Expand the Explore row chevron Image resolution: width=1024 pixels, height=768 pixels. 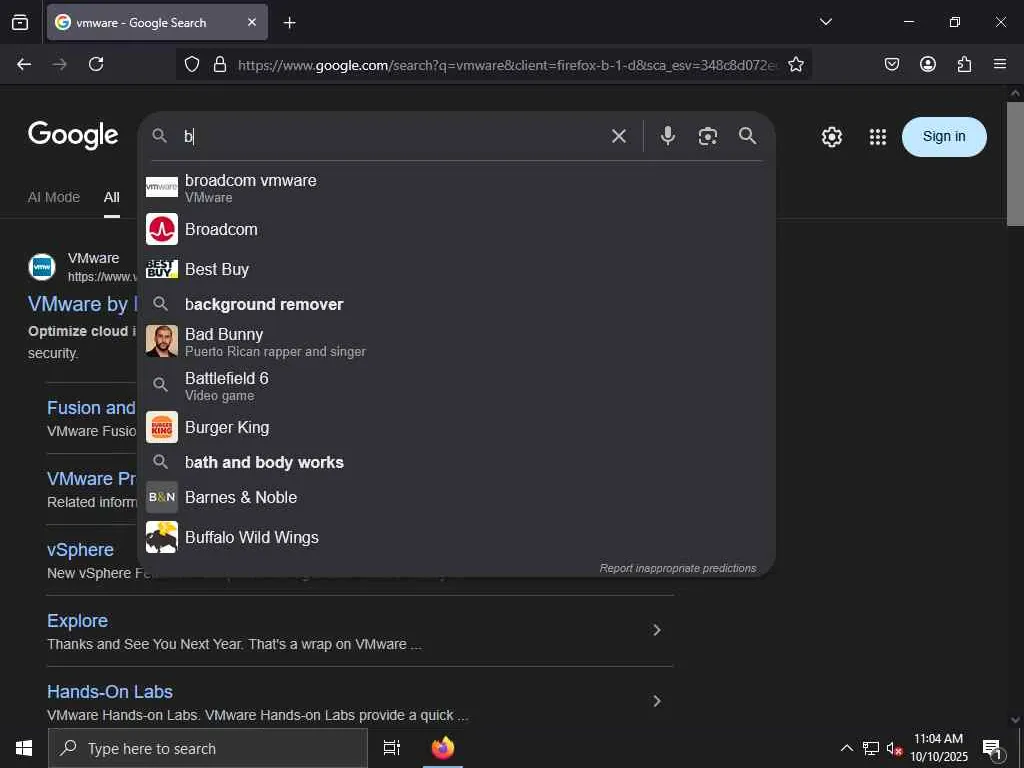point(656,630)
